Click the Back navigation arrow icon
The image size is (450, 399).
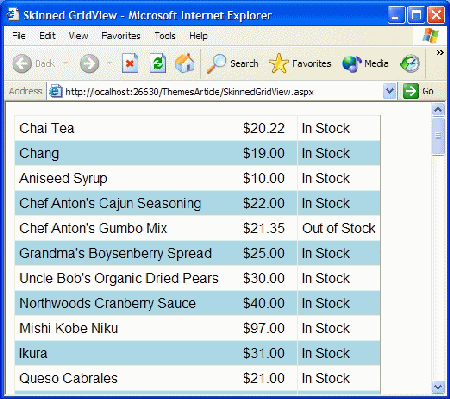pyautogui.click(x=22, y=63)
